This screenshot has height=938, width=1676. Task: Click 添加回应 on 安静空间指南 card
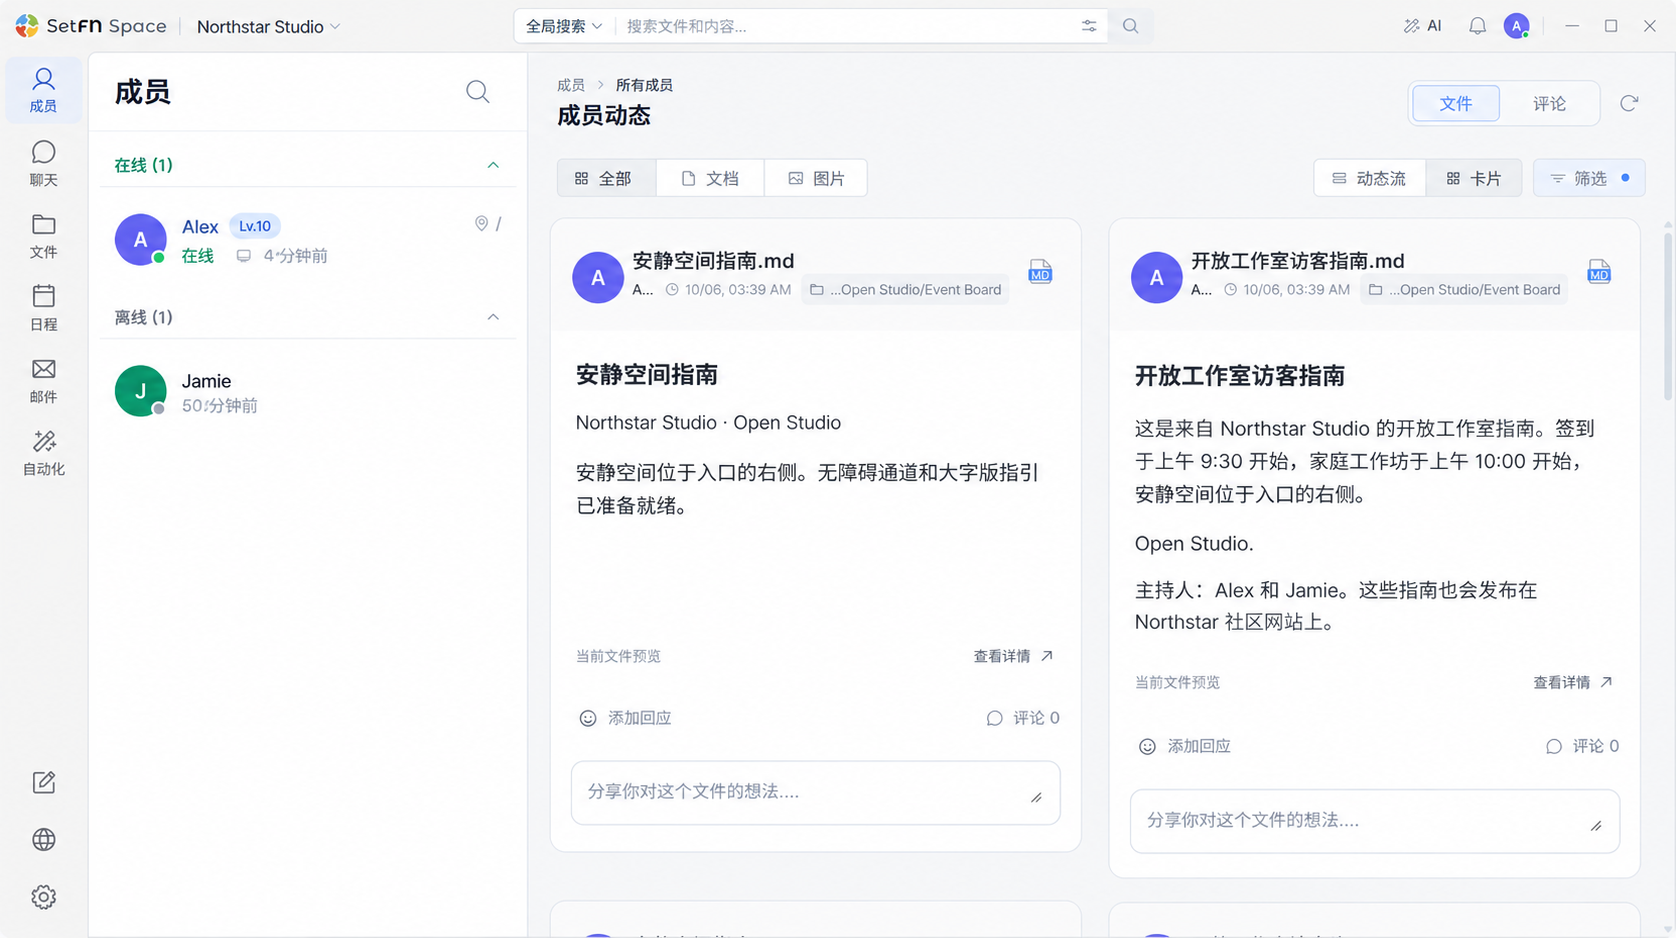tap(625, 718)
